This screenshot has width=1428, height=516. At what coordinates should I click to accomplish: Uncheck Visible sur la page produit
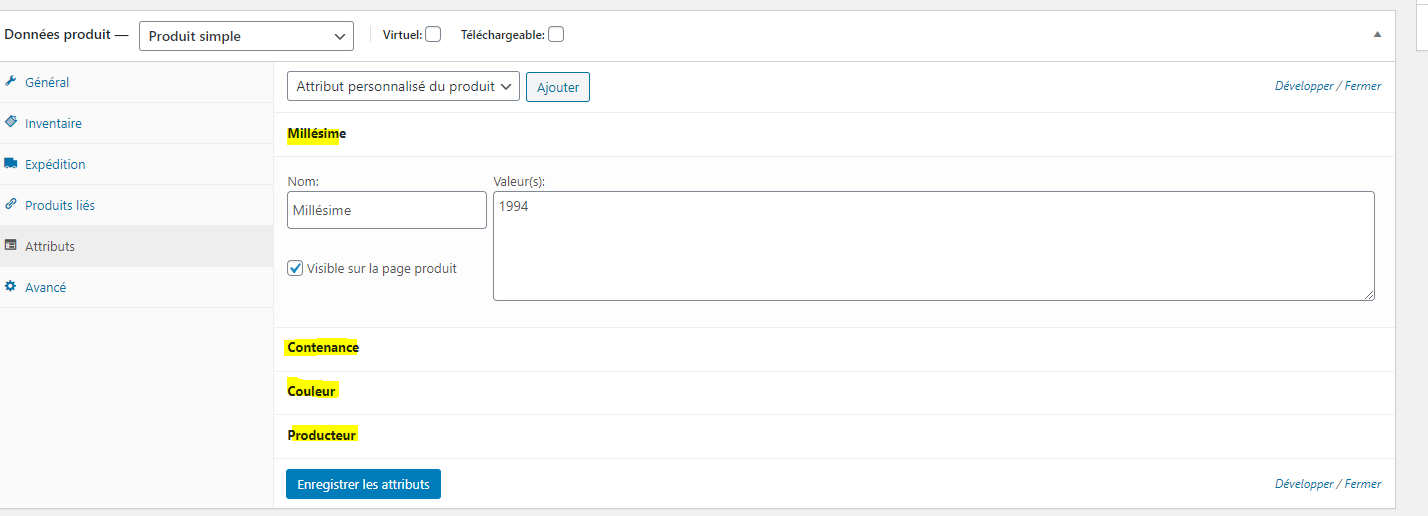pyautogui.click(x=295, y=268)
